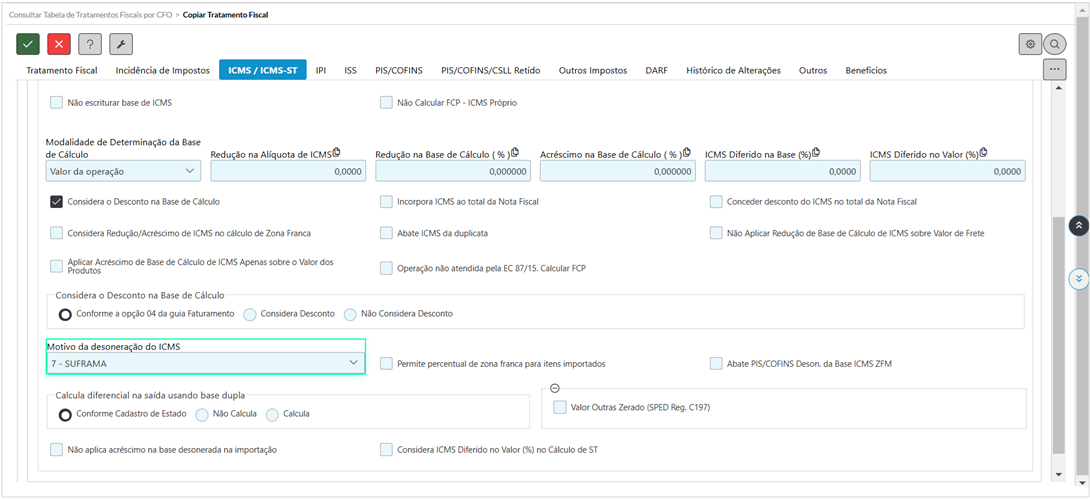Enable Abate ICMS da duplicata checkbox
The height and width of the screenshot is (499, 1090).
[x=386, y=233]
